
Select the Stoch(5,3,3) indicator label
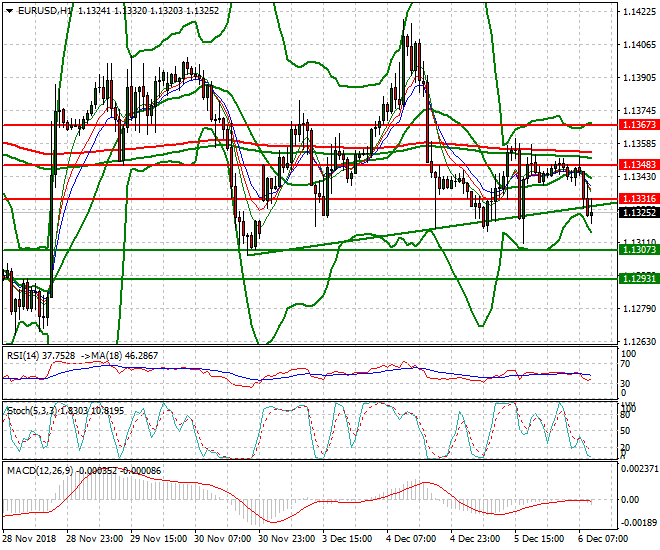(x=34, y=409)
